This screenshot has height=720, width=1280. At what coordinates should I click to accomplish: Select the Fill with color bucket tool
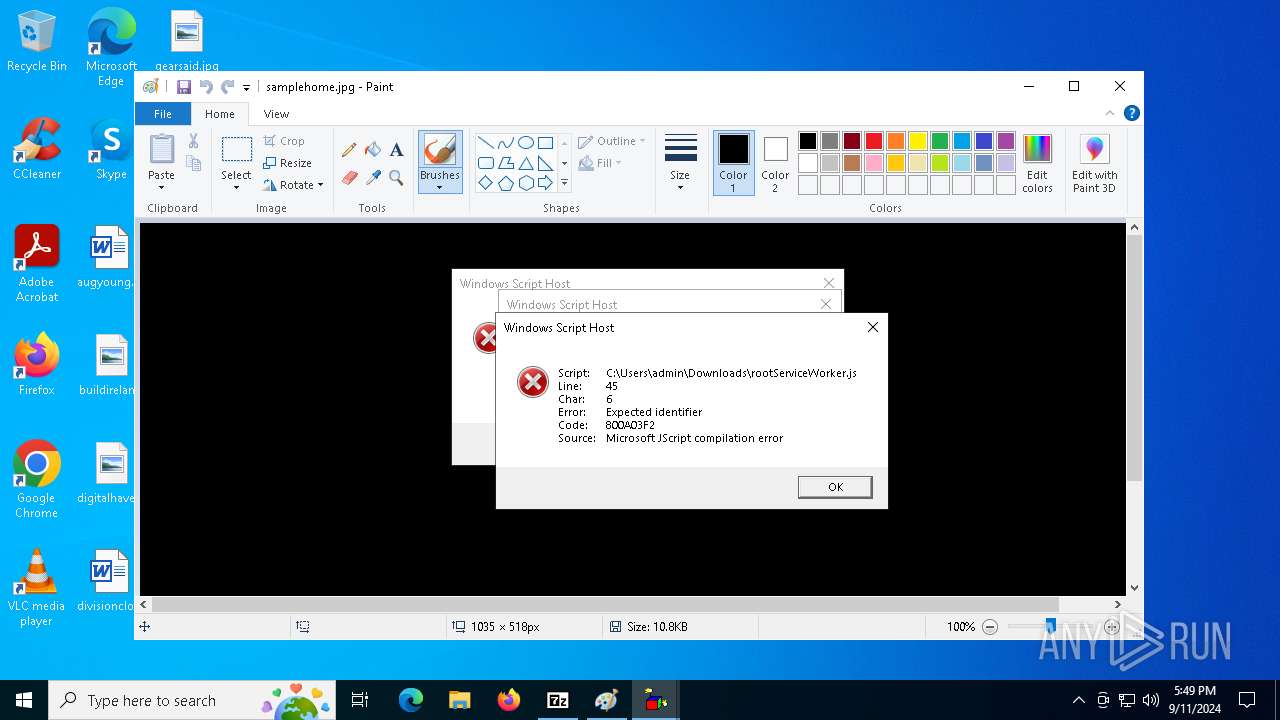373,150
